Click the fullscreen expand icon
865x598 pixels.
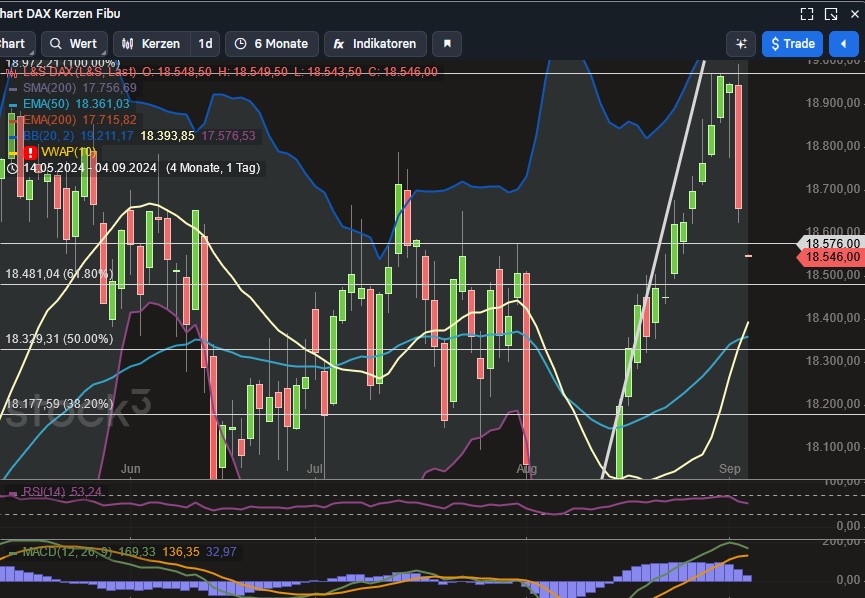pos(807,13)
